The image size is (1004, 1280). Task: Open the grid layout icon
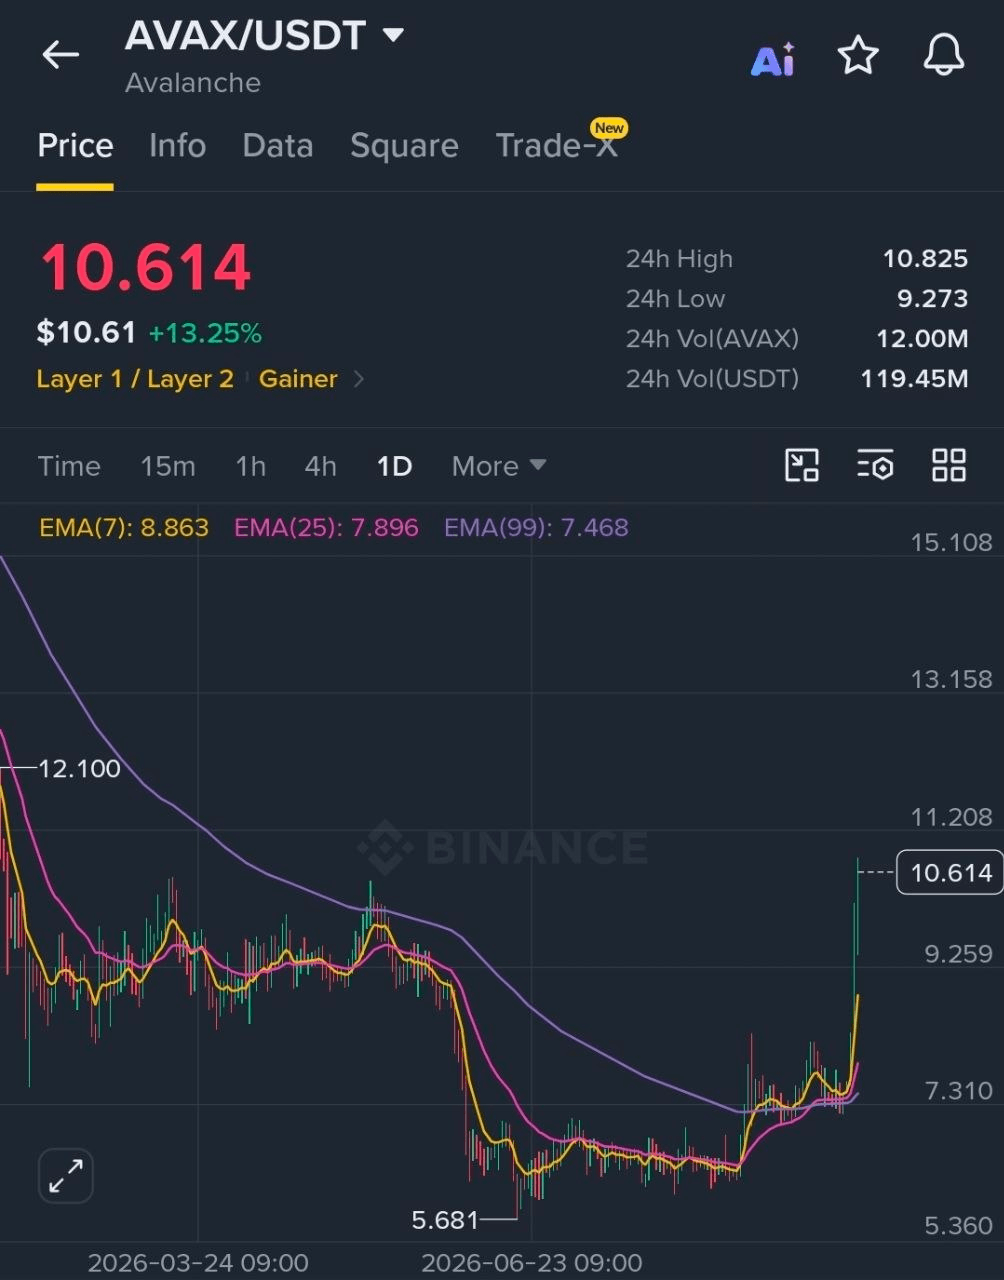coord(949,465)
